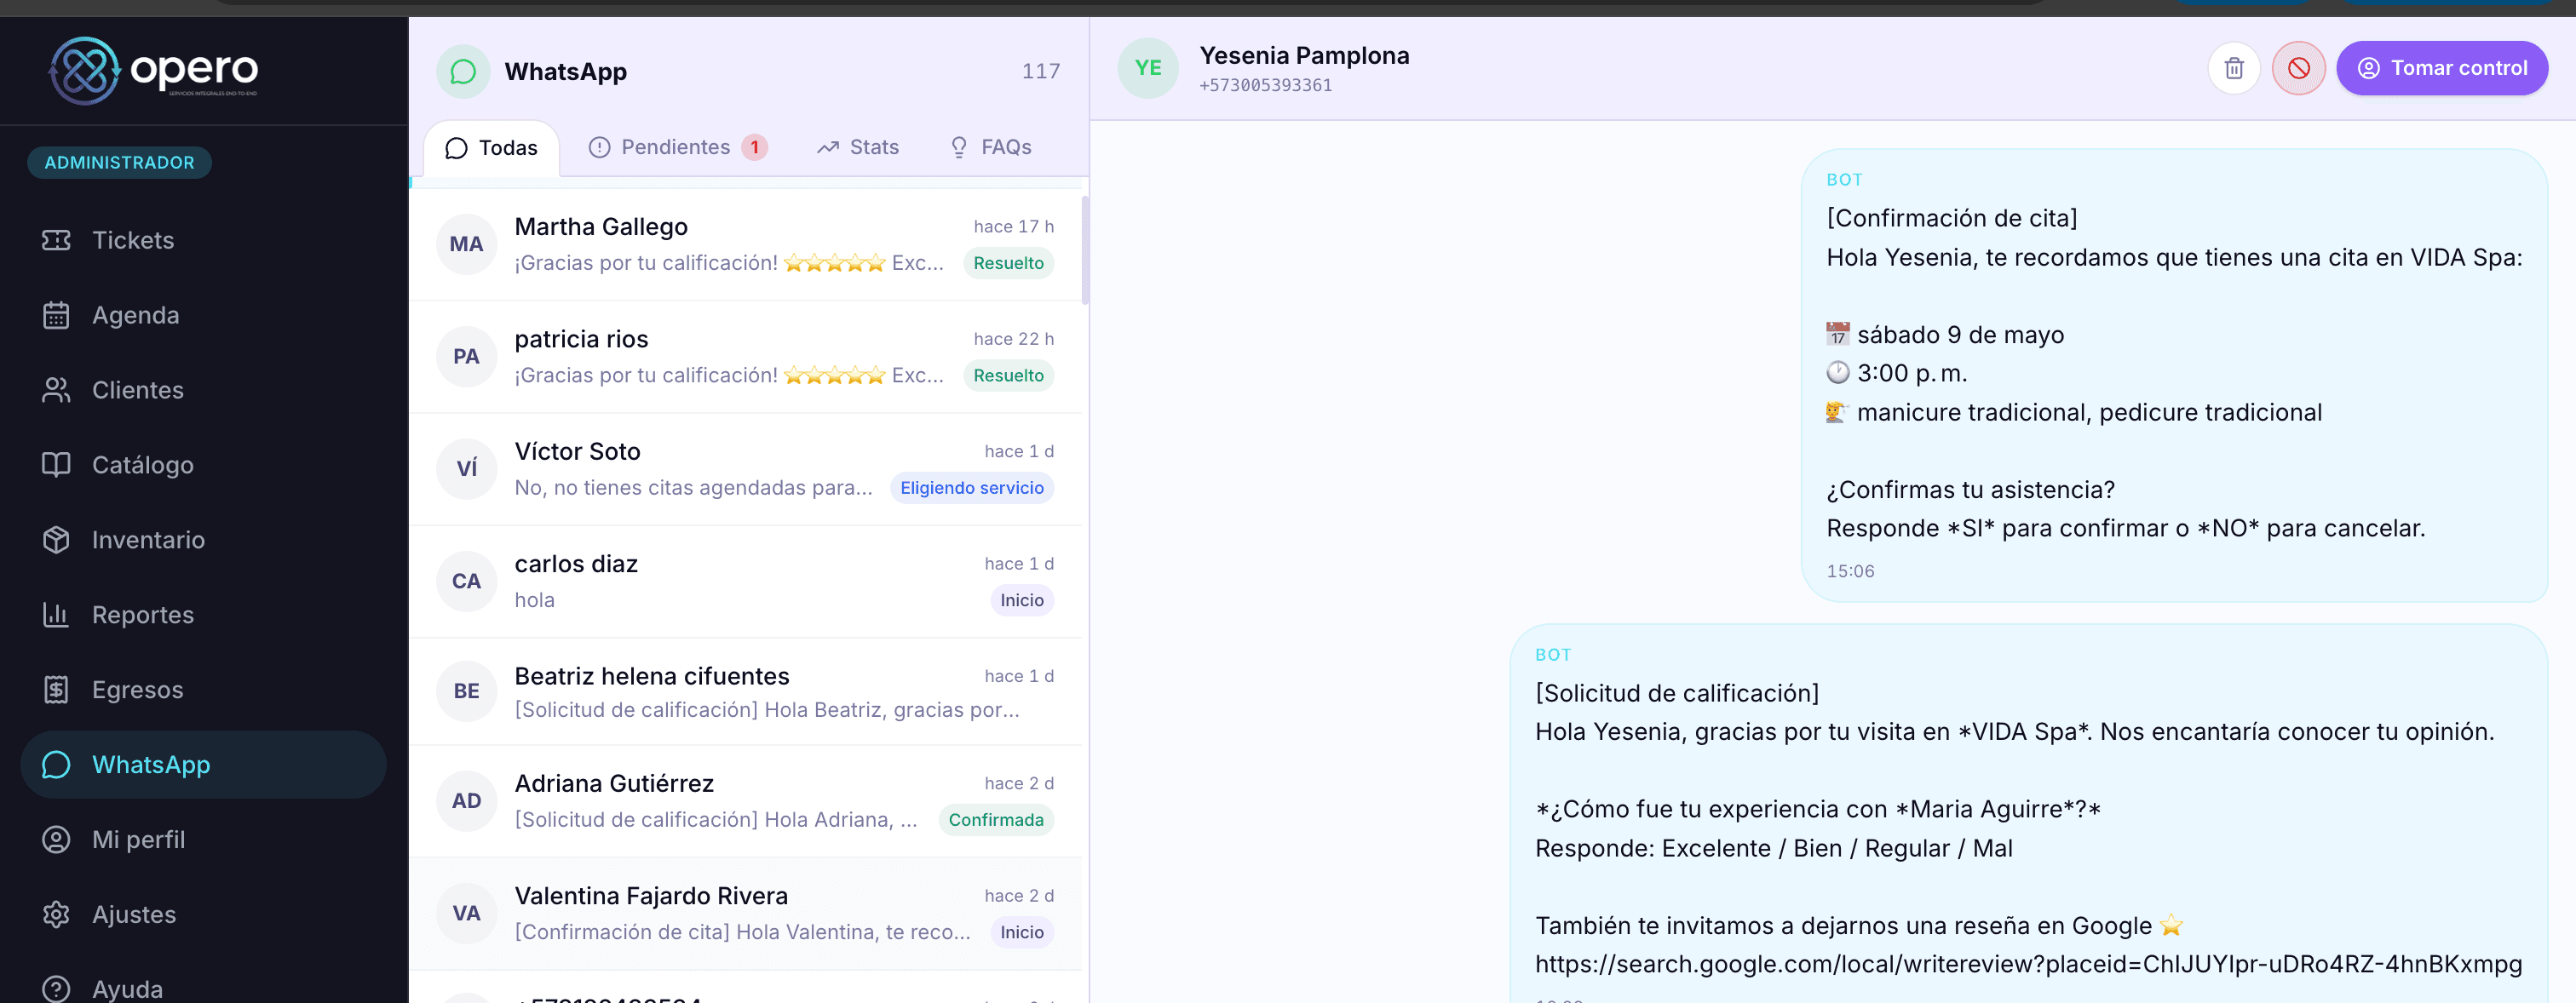Open the Catálogo book icon
The image size is (2576, 1003).
(56, 465)
